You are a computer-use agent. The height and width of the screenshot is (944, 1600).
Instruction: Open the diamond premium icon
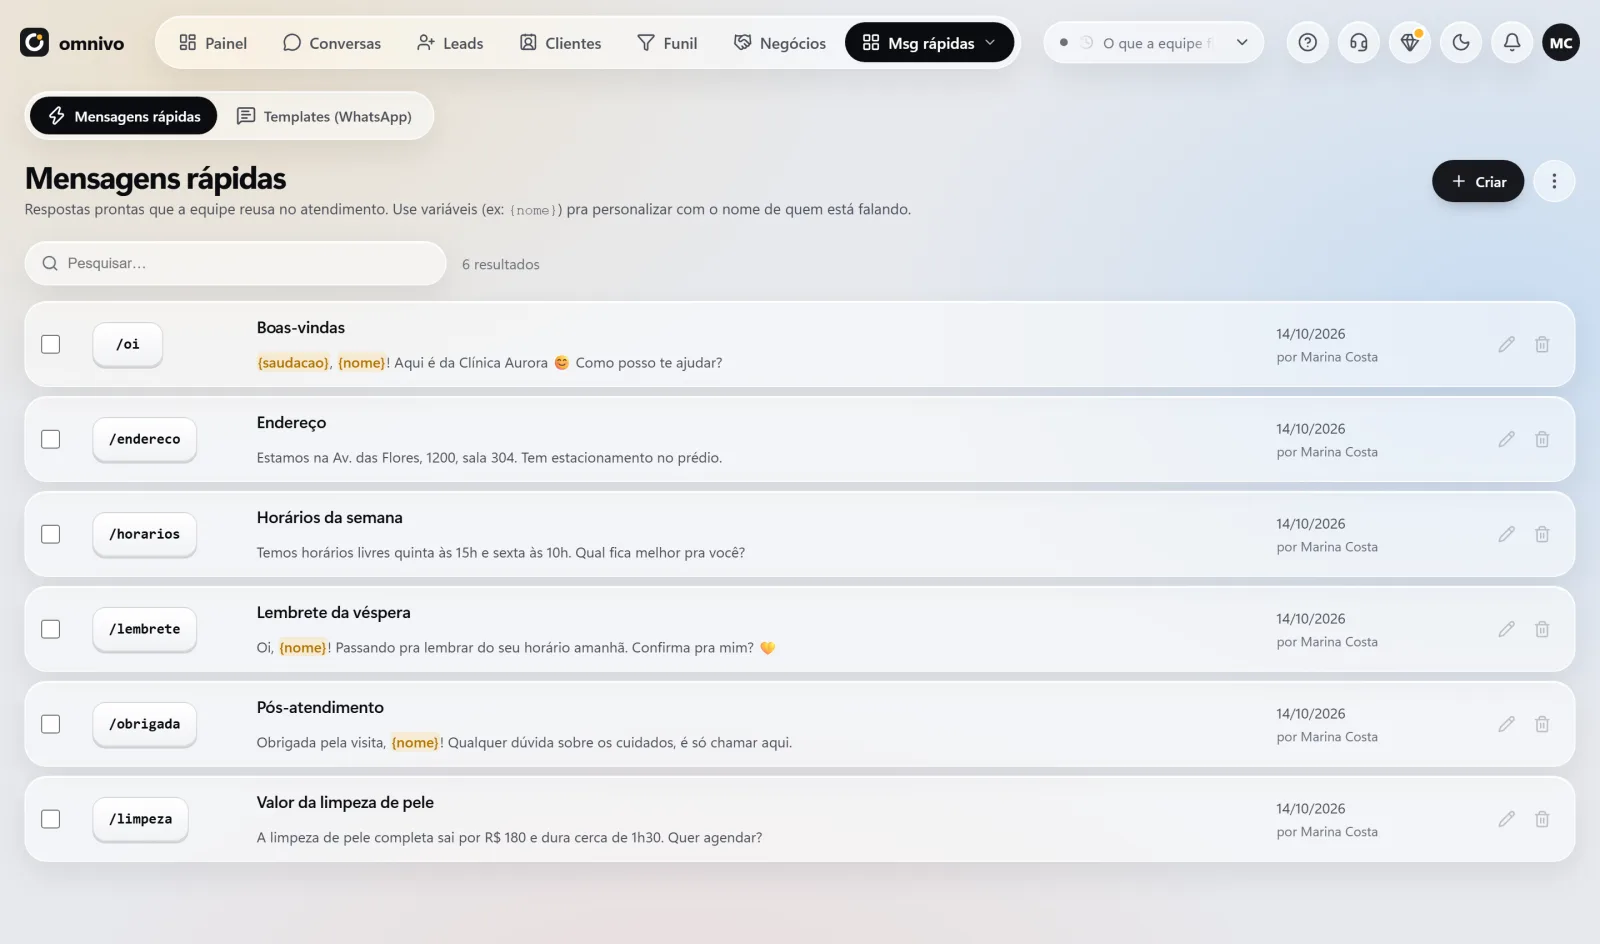pos(1410,42)
